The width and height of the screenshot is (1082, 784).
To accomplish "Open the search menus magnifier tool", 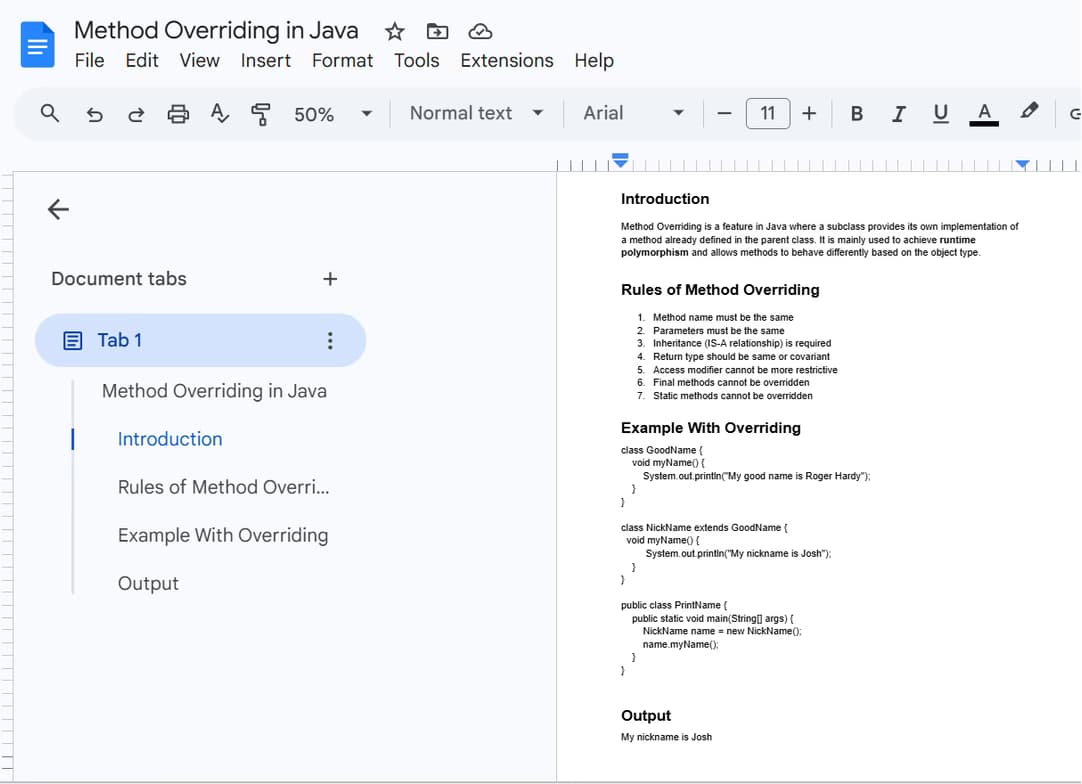I will [50, 113].
